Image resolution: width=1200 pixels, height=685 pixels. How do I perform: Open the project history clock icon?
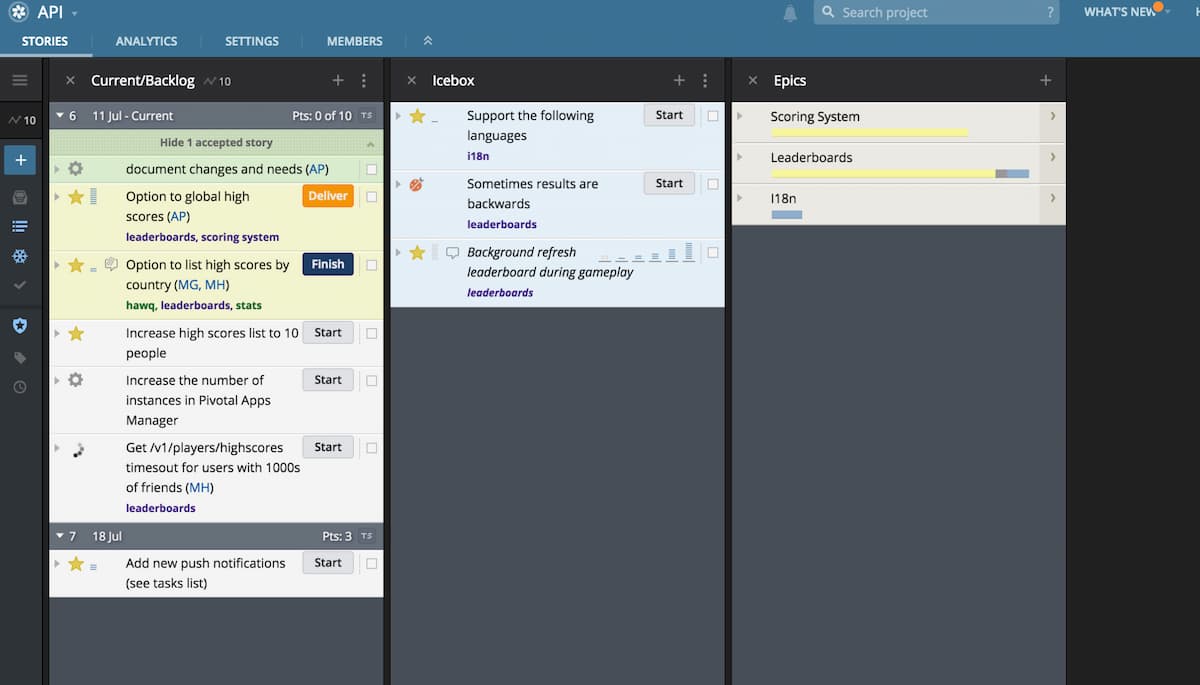click(x=20, y=387)
